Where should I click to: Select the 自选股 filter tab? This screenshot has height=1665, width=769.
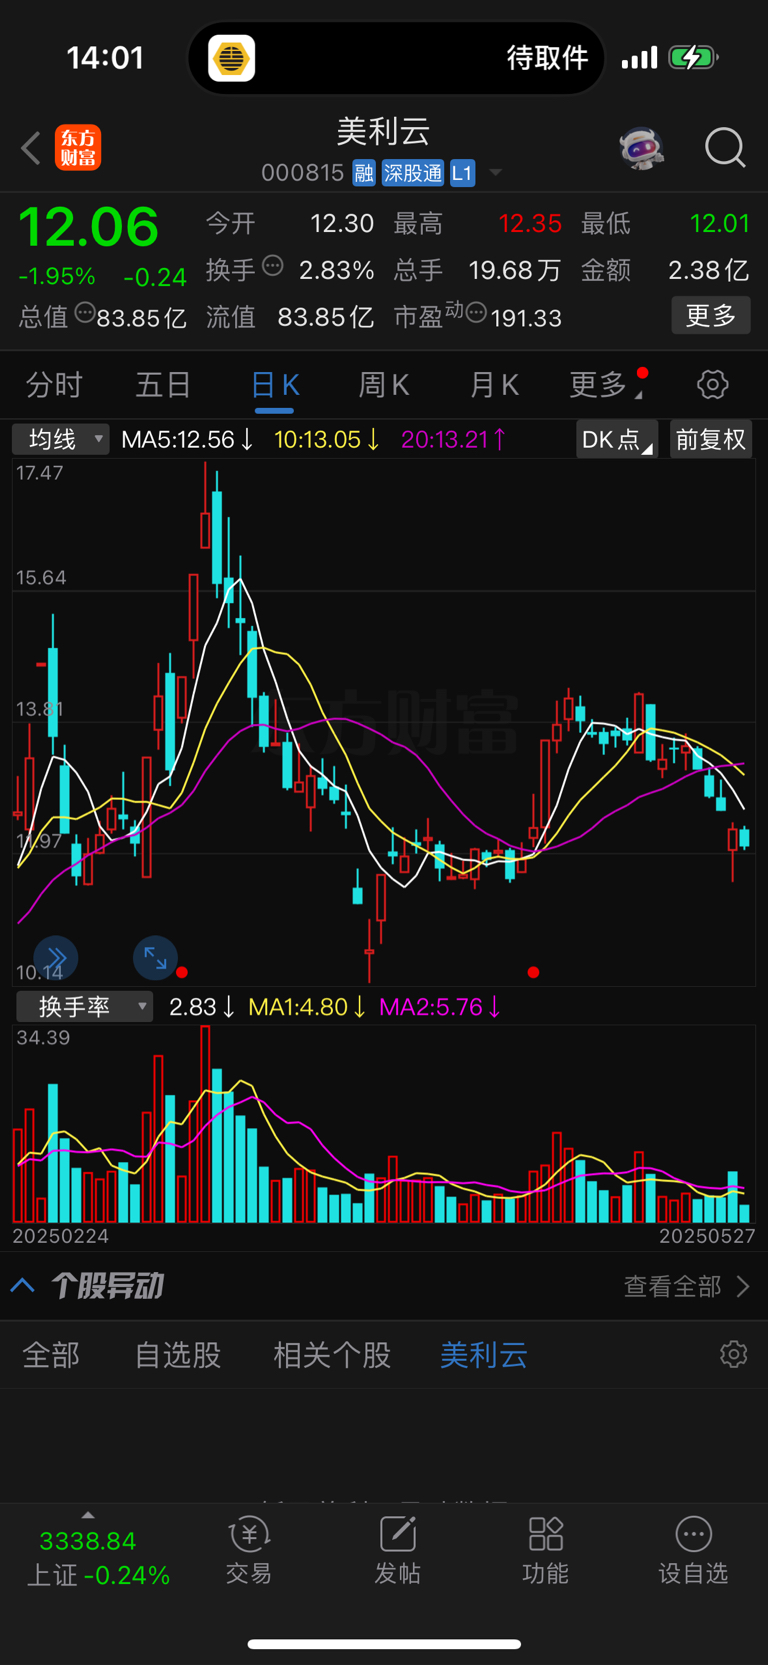point(178,1355)
